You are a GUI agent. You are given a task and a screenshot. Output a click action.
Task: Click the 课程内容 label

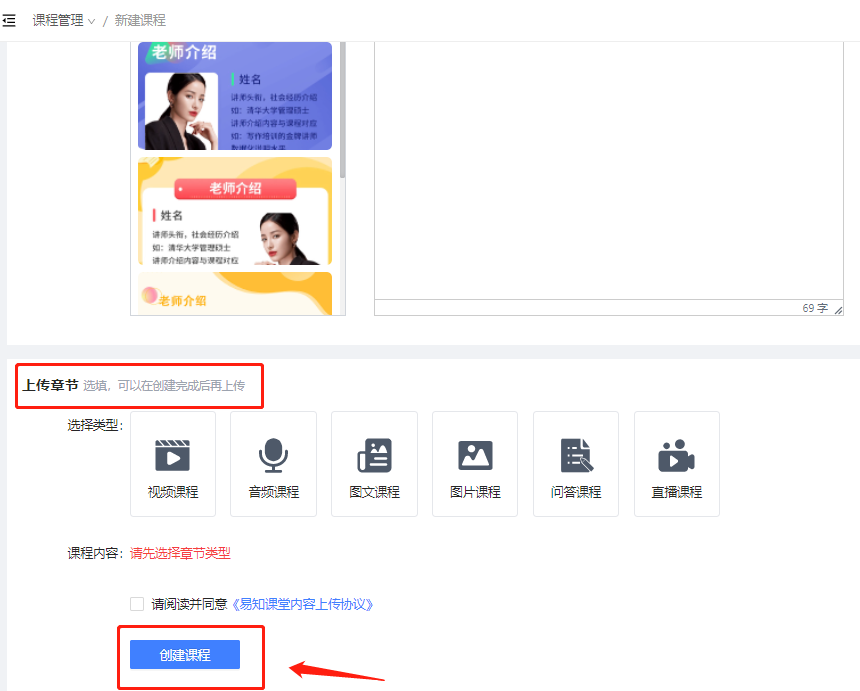click(95, 553)
